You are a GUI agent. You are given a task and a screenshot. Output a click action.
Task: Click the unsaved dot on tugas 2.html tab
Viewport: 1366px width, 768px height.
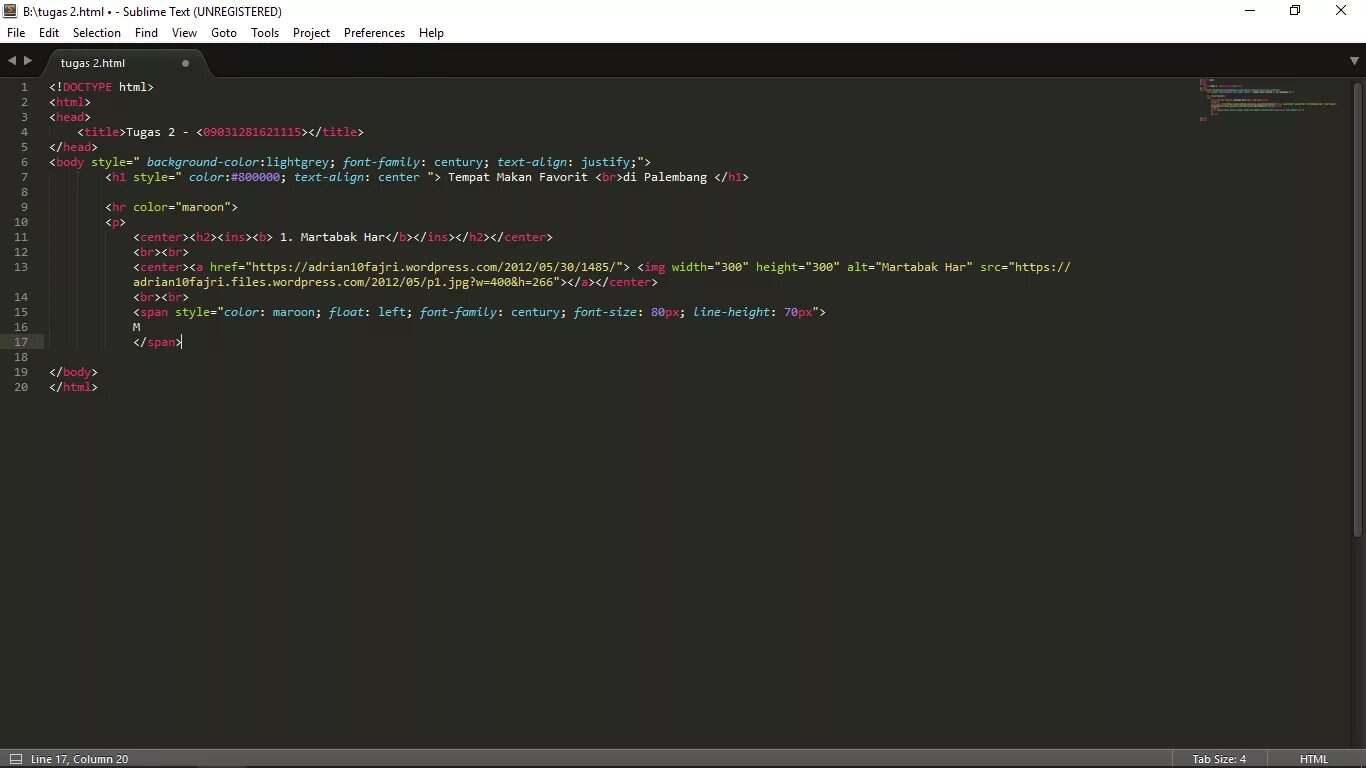coord(185,63)
